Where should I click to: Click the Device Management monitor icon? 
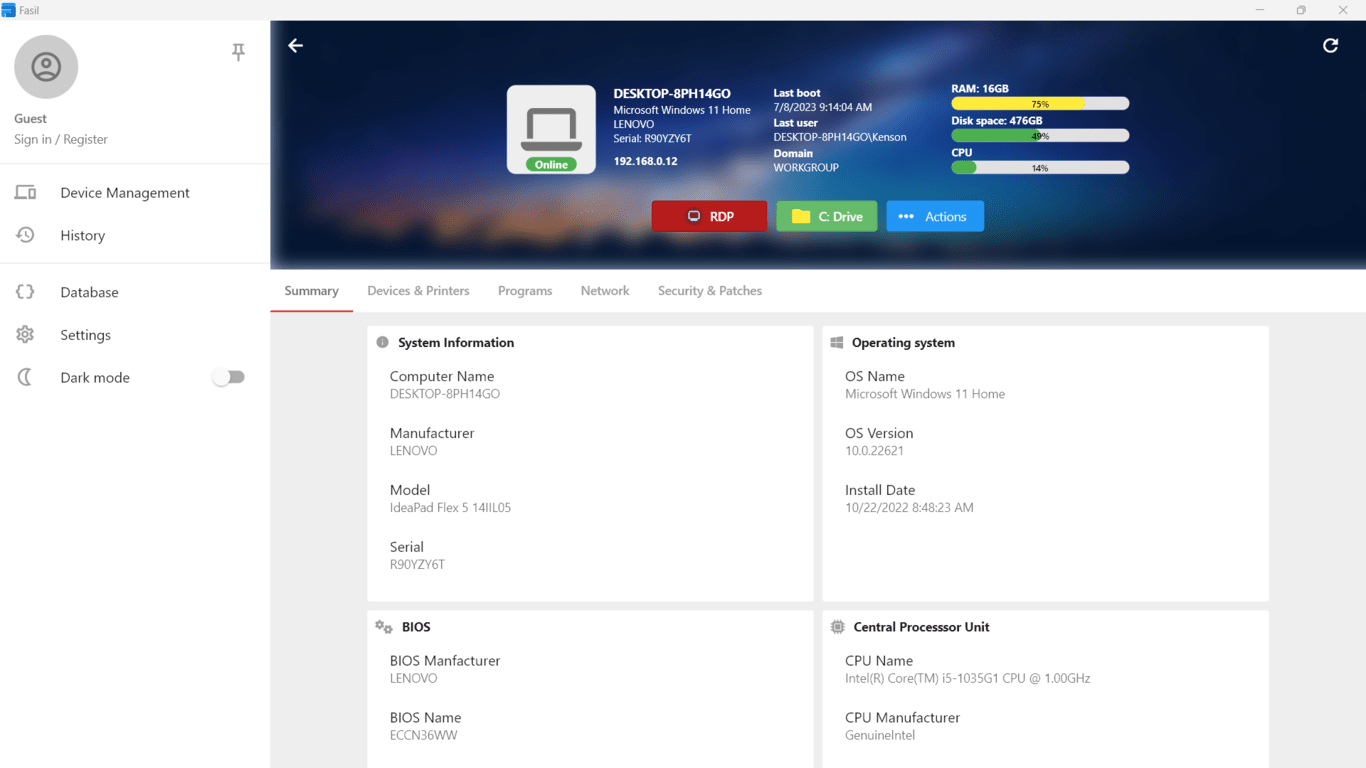pyautogui.click(x=25, y=192)
